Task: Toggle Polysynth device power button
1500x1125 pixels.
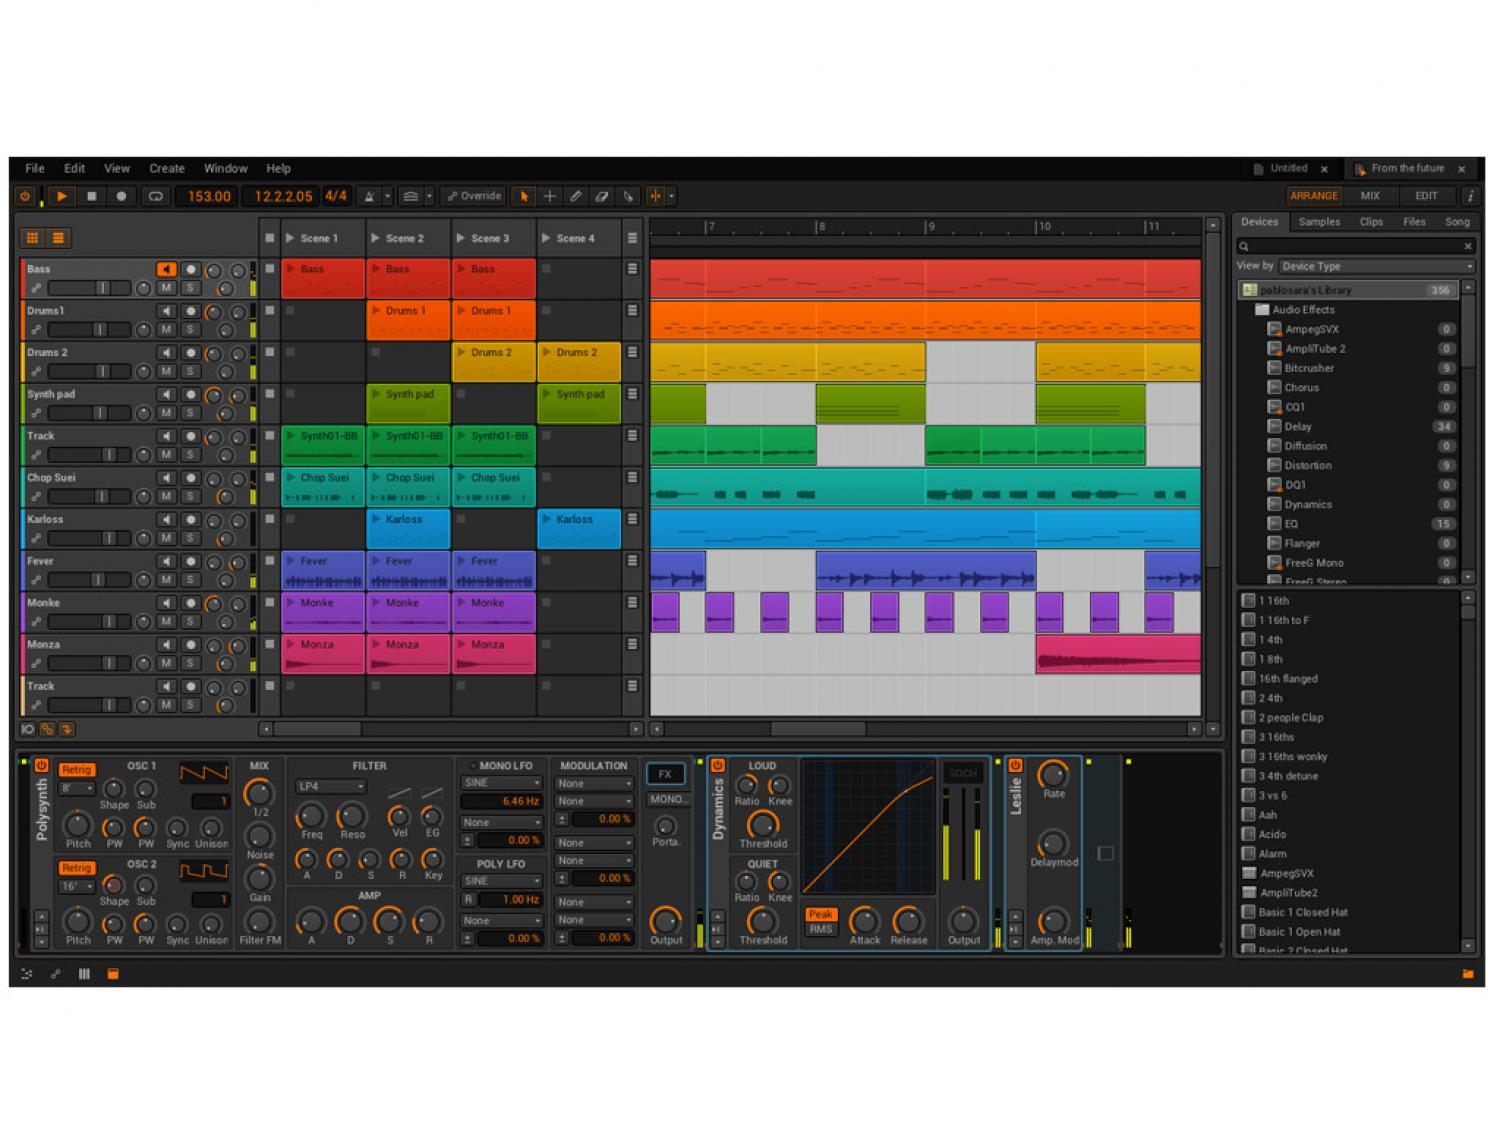Action: (41, 766)
